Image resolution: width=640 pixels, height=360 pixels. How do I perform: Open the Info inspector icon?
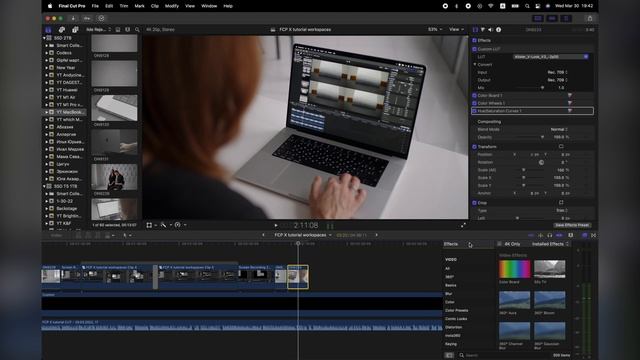498,30
